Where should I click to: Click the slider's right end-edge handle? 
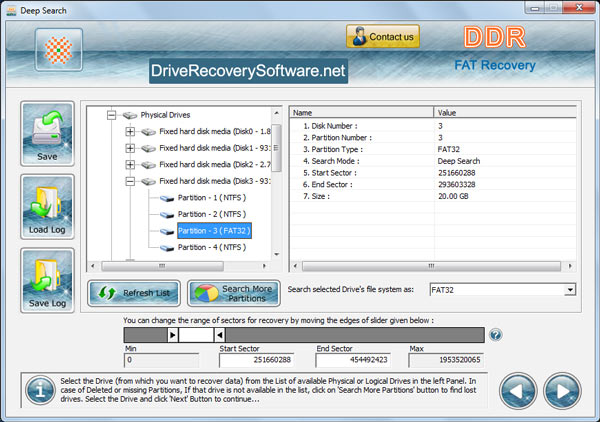219,335
